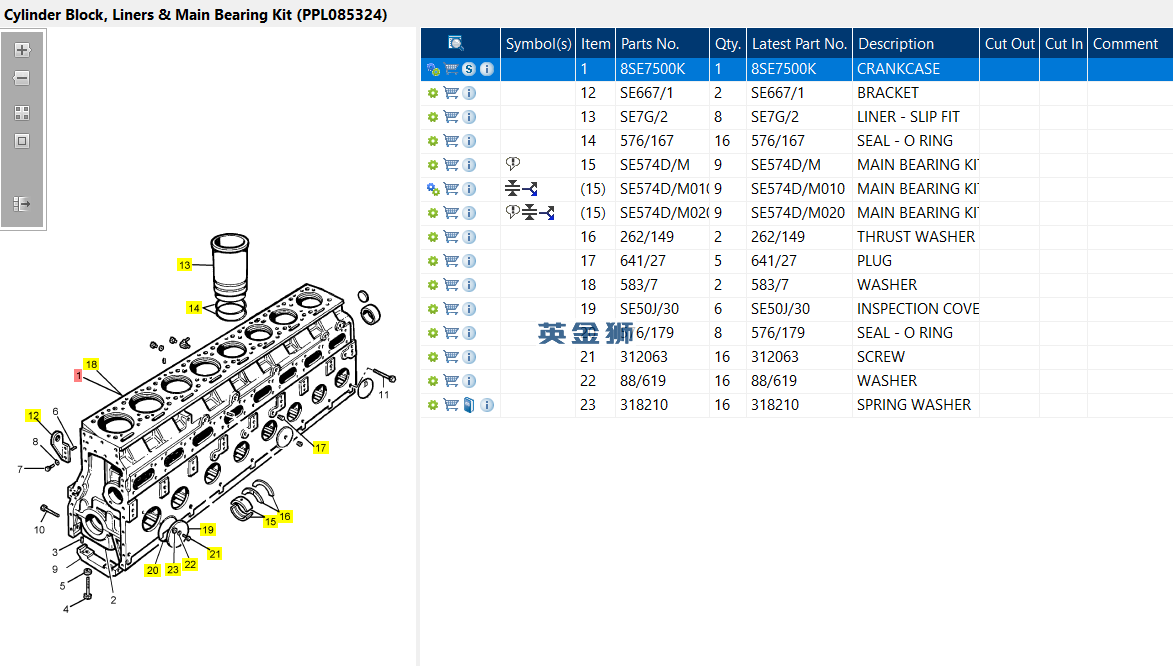The width and height of the screenshot is (1173, 666).
Task: Sort by Symbol(s) column header
Action: coord(538,43)
